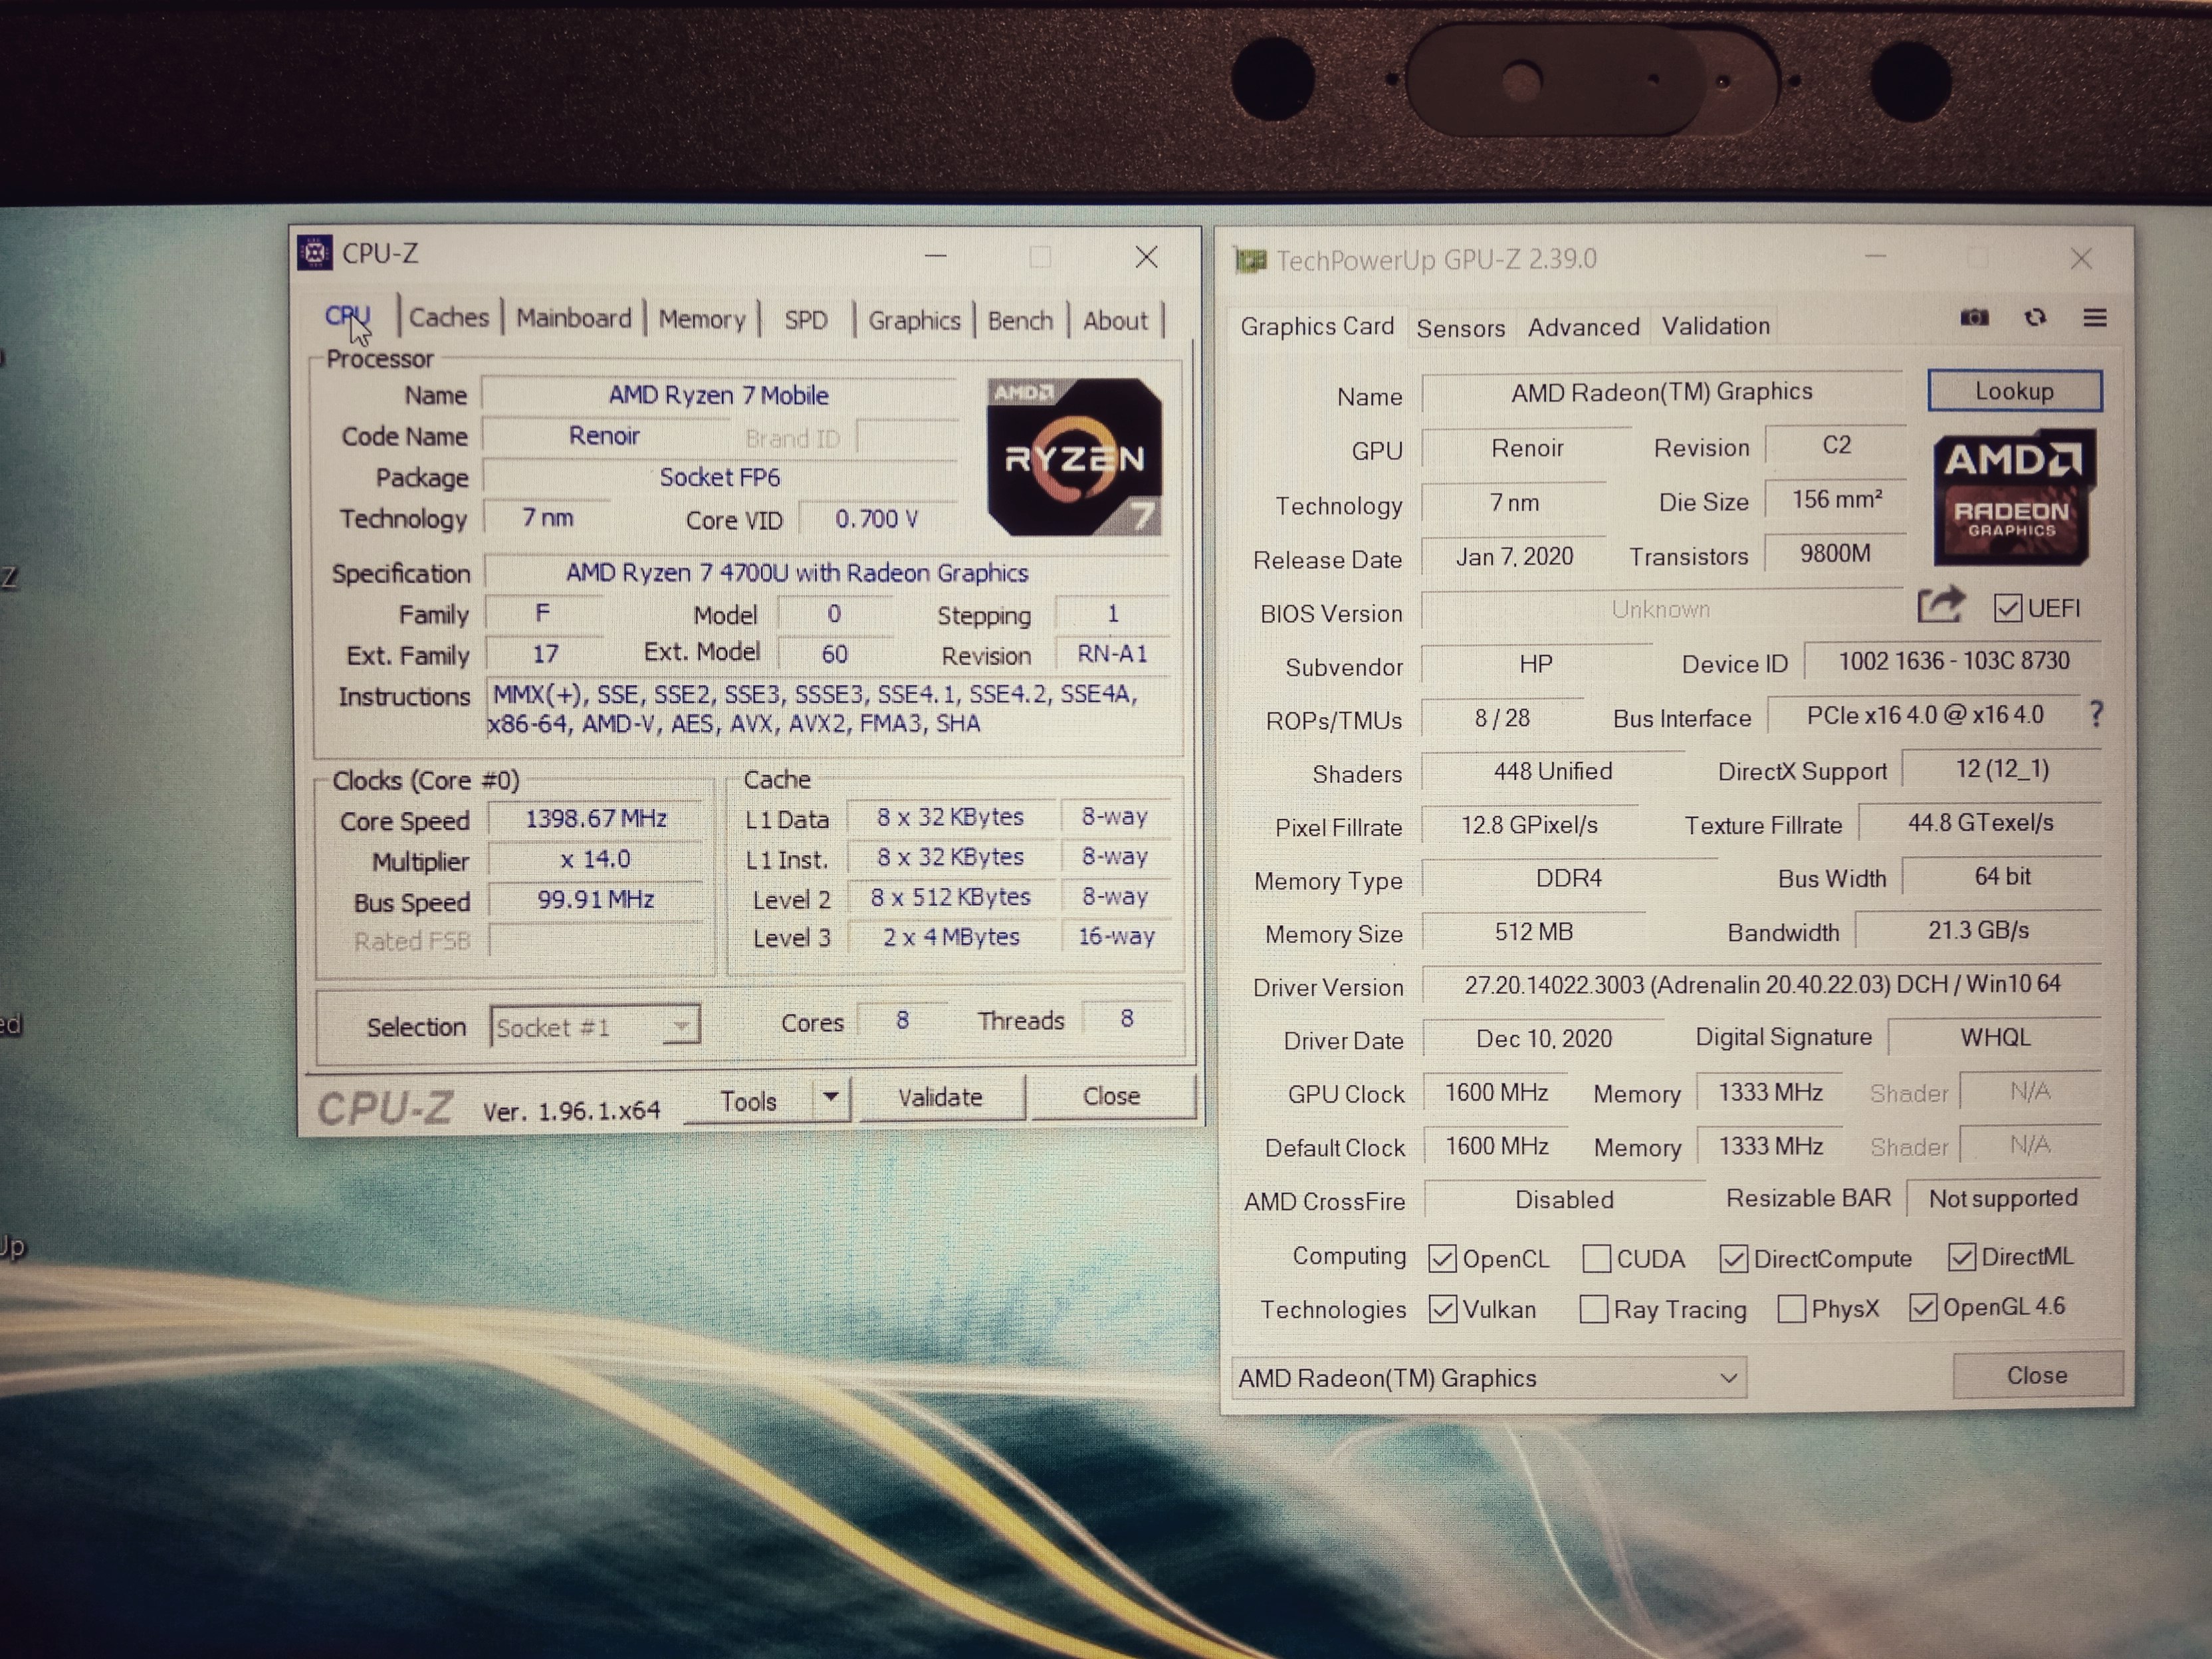Click the AMD Radeon Graphics logo
Screen dimensions: 2212x1659
click(2013, 497)
